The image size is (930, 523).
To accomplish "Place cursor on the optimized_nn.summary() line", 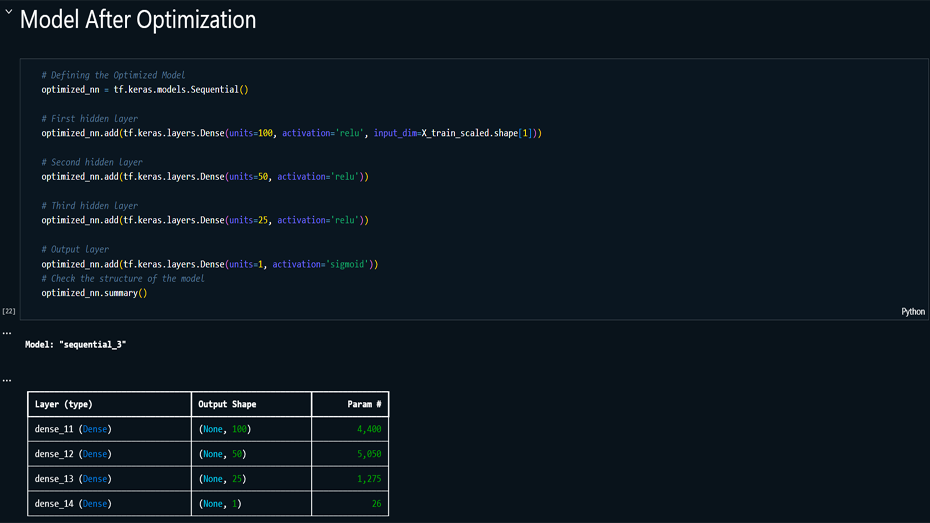I will [x=94, y=293].
